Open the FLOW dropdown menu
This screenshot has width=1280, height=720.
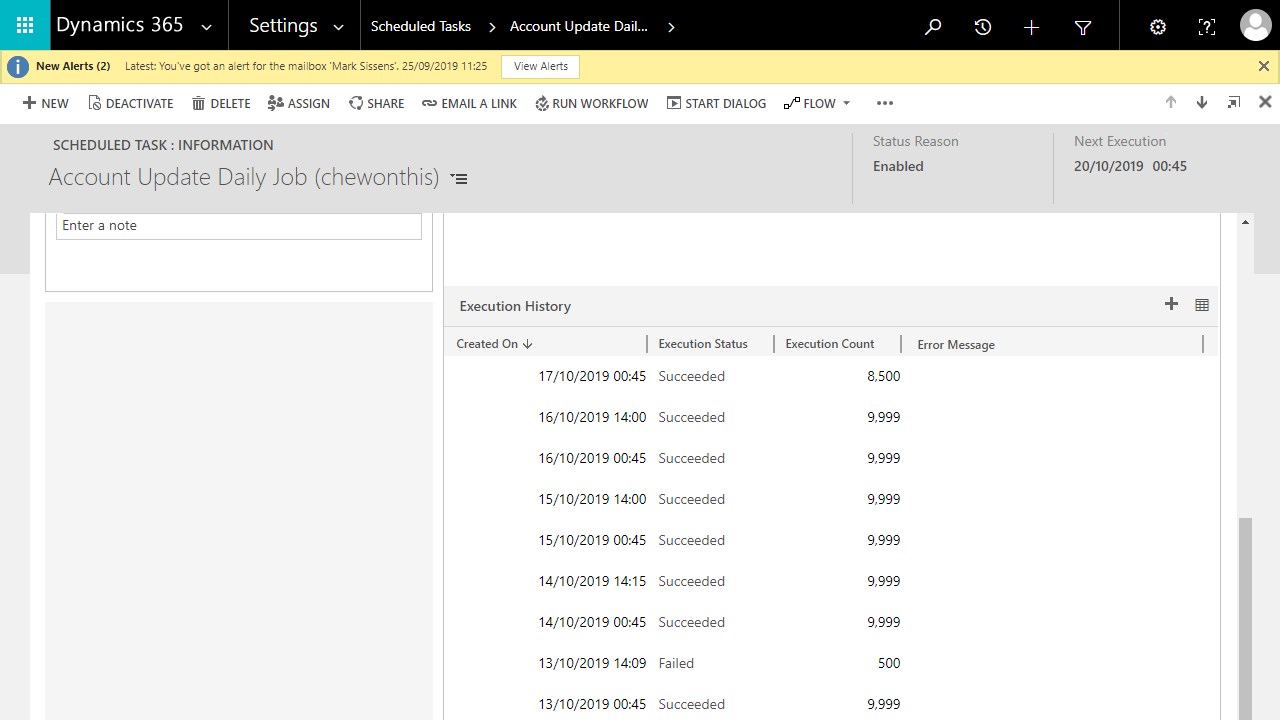click(817, 103)
